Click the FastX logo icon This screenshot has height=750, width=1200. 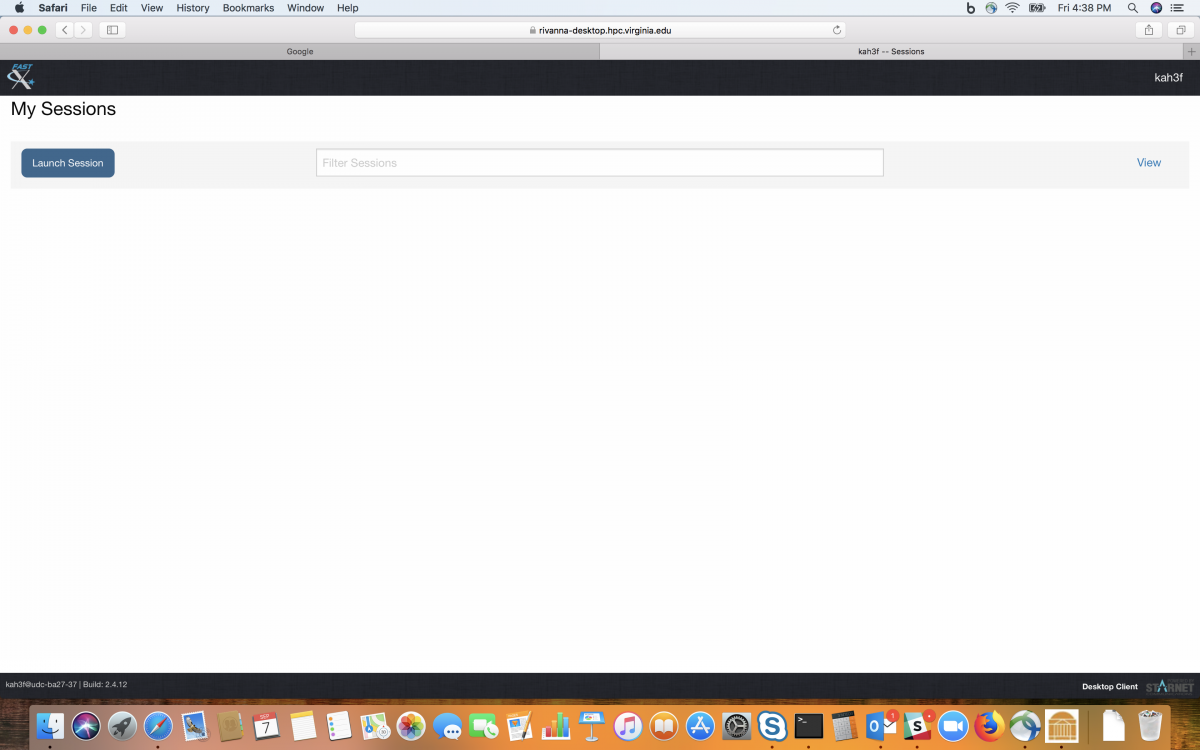[x=20, y=77]
